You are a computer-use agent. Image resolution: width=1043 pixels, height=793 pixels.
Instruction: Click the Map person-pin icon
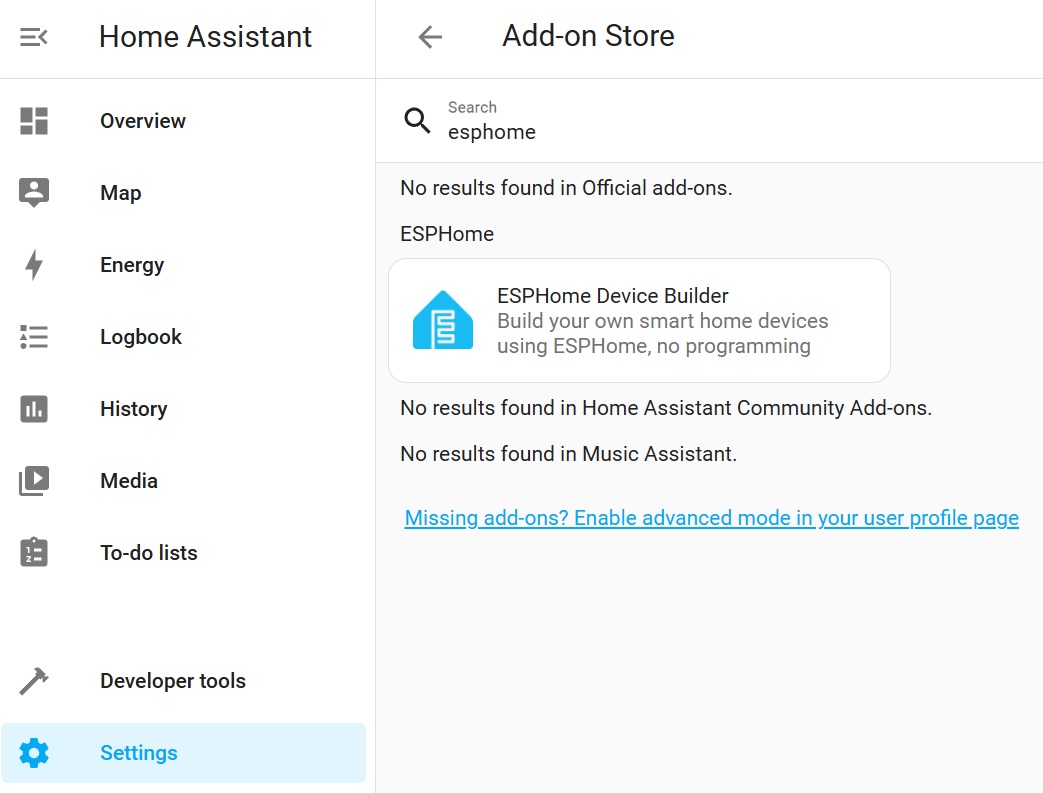pyautogui.click(x=34, y=193)
